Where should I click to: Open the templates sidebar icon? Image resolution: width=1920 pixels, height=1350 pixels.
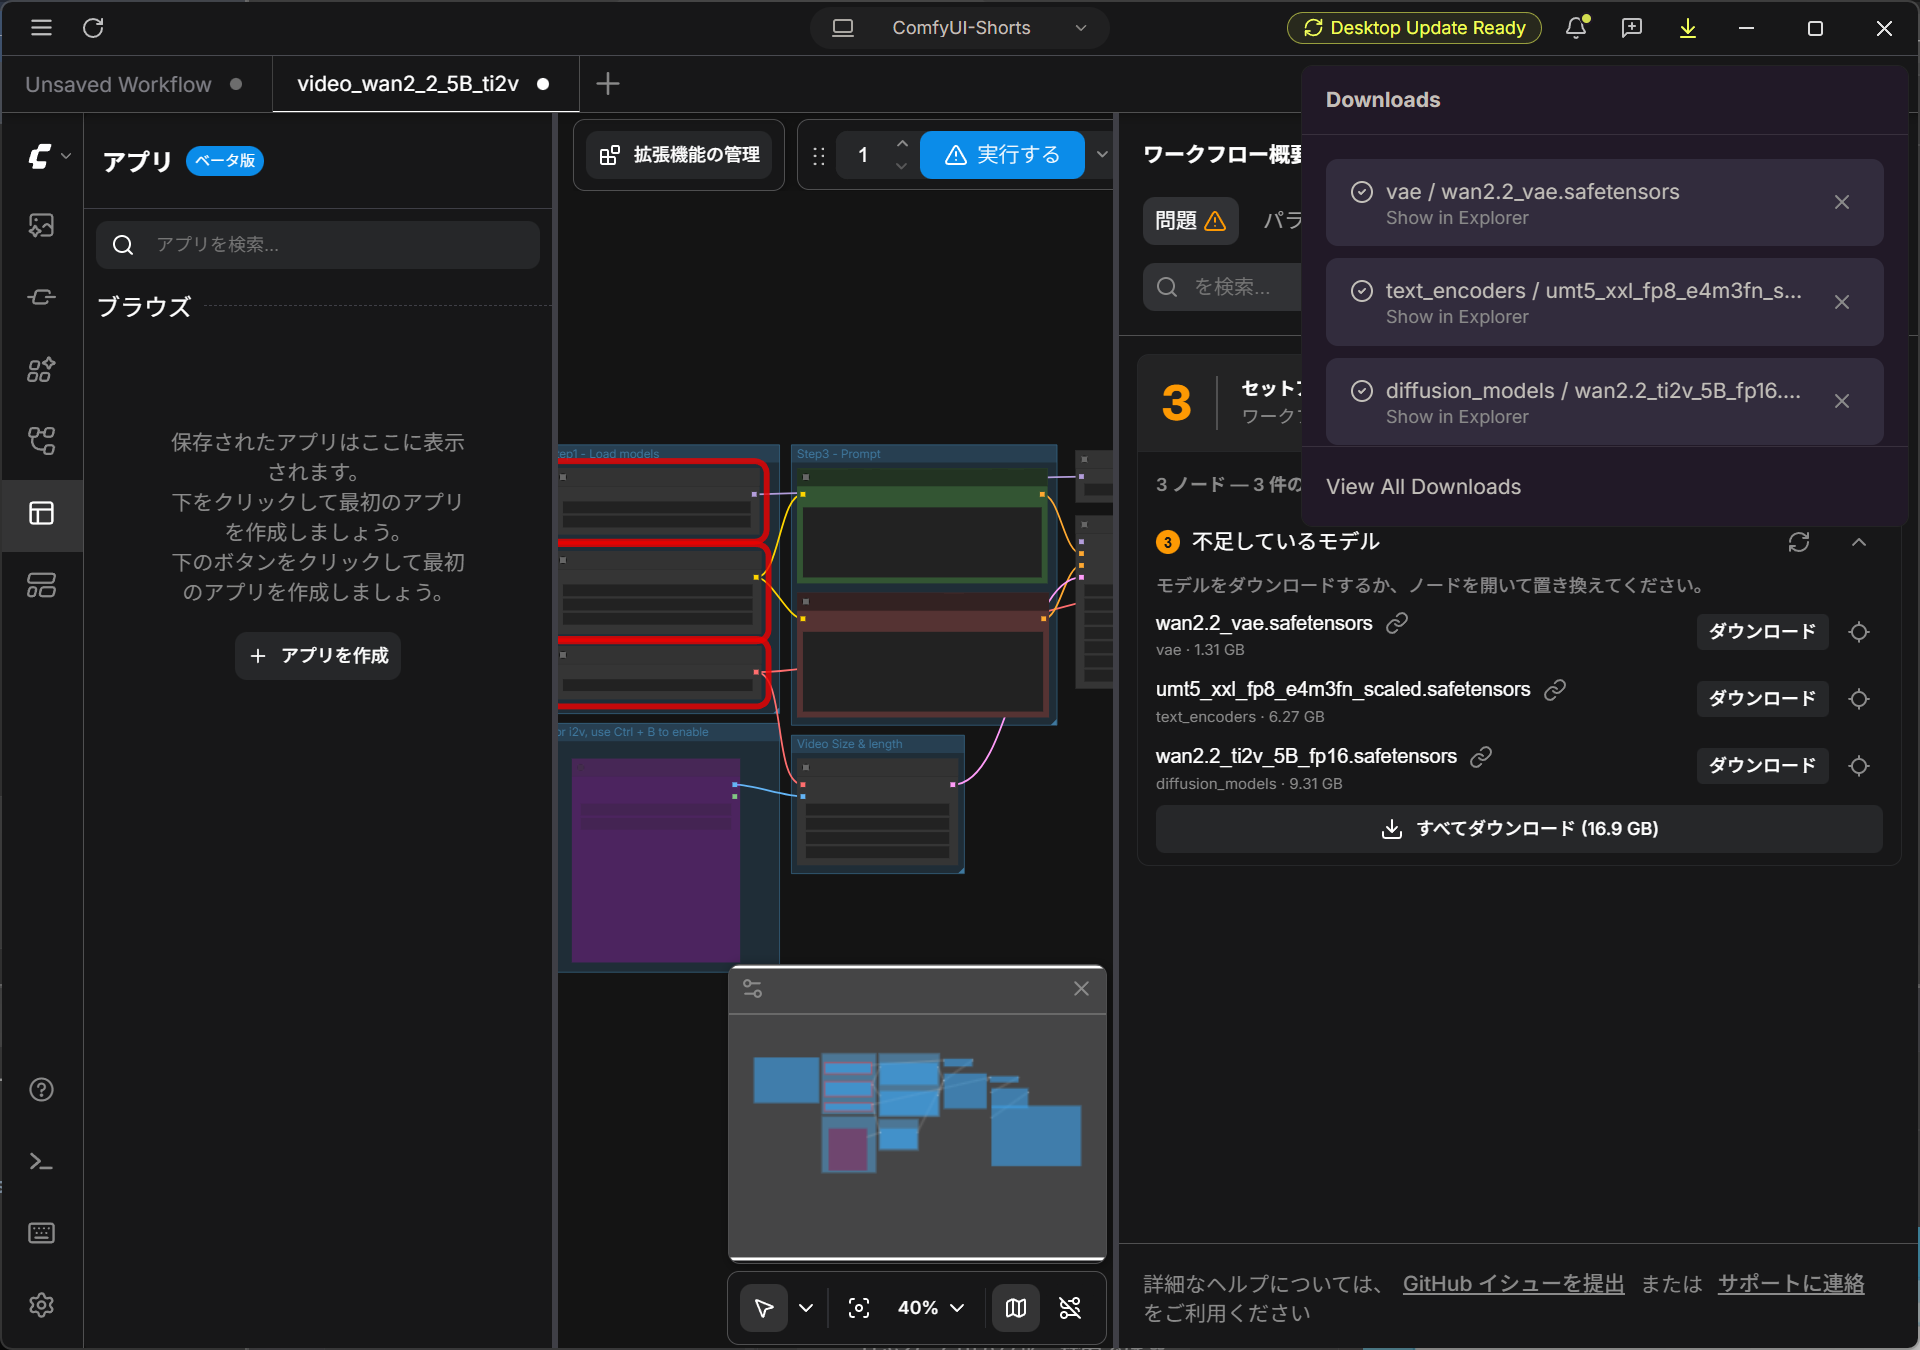click(x=41, y=585)
